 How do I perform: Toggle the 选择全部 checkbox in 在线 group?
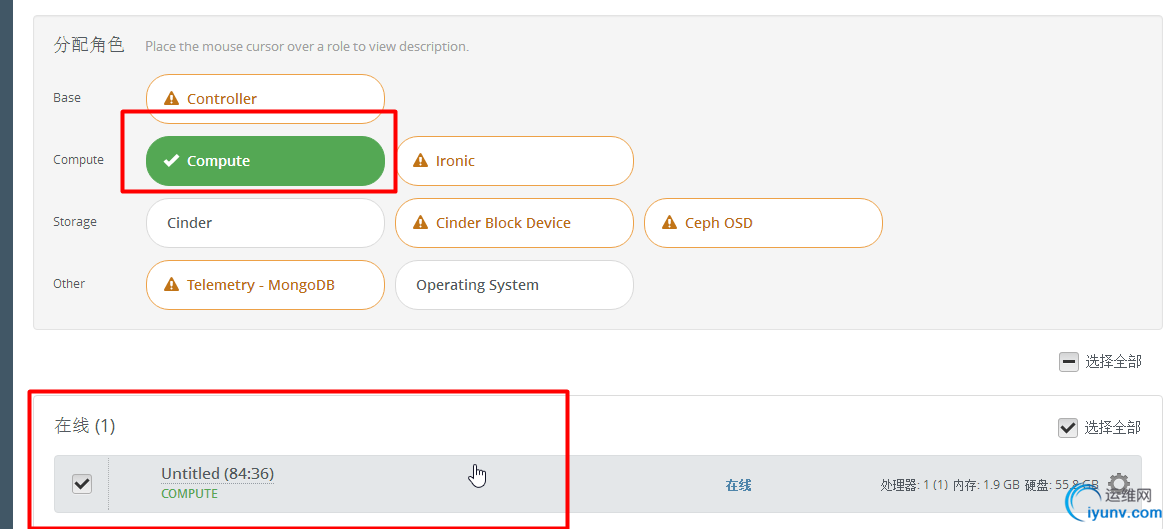pyautogui.click(x=1068, y=428)
